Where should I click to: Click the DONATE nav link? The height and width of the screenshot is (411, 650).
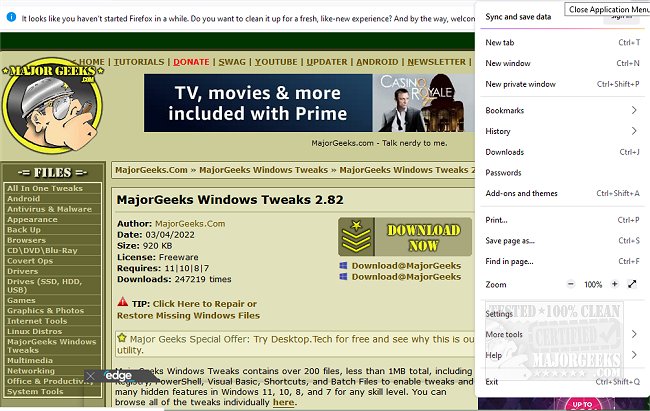click(x=191, y=62)
